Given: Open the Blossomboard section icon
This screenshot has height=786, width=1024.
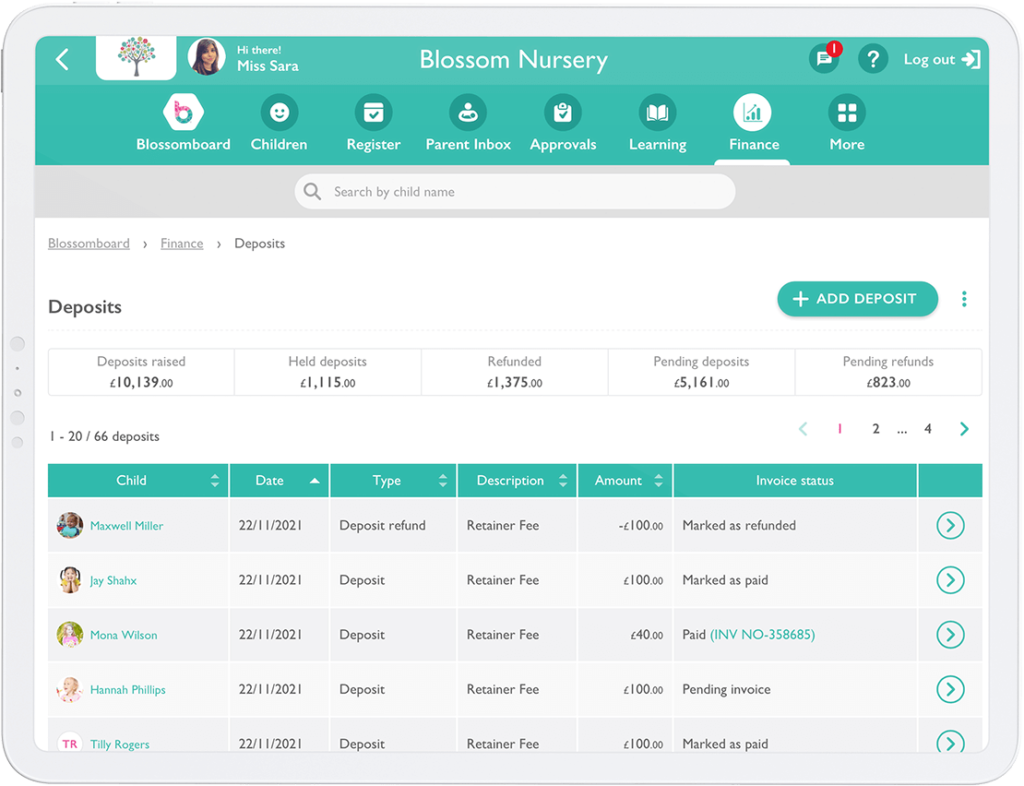Looking at the screenshot, I should 183,113.
